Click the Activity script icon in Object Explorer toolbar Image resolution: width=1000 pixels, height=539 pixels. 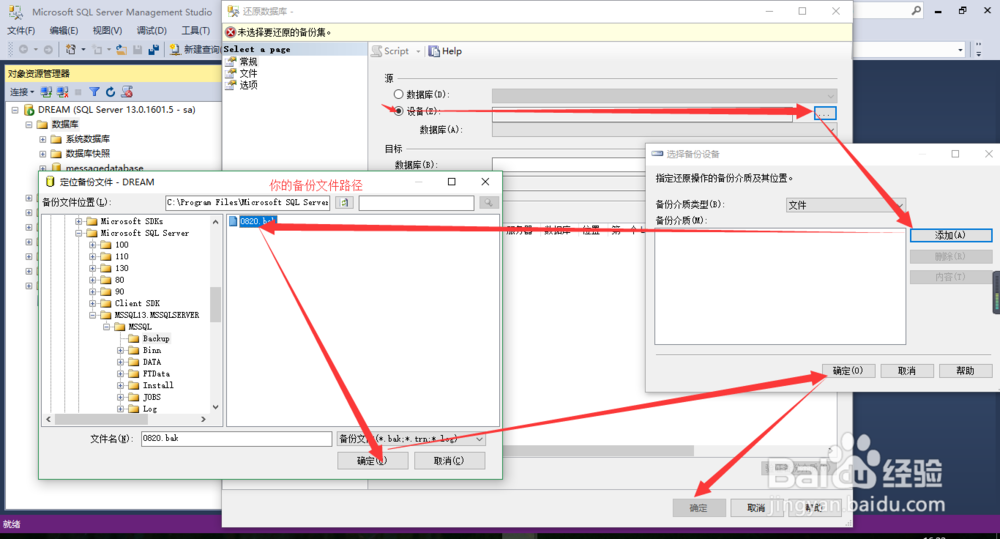pos(127,92)
